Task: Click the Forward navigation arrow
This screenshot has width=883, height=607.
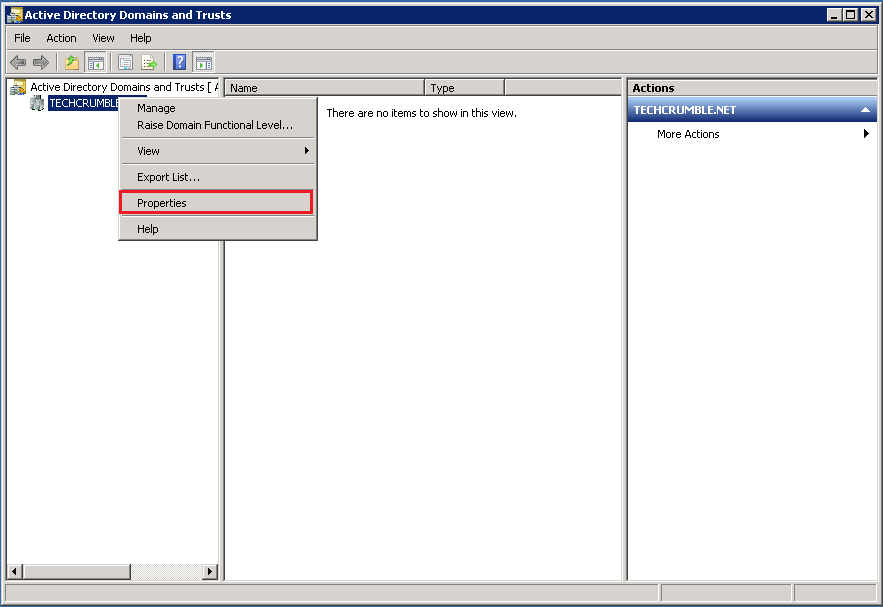Action: point(39,61)
